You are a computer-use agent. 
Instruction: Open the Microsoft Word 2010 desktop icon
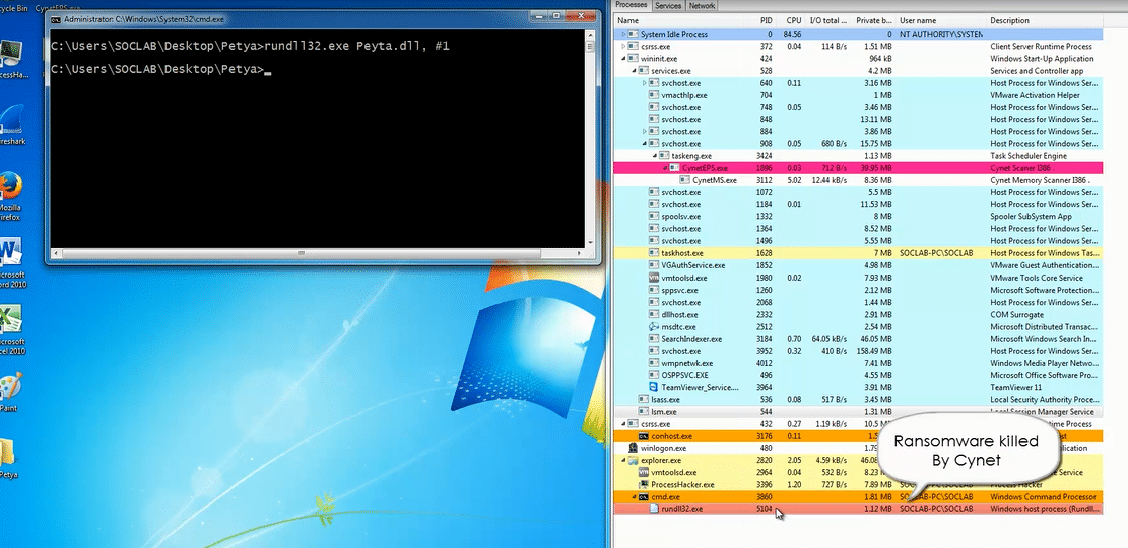[11, 263]
